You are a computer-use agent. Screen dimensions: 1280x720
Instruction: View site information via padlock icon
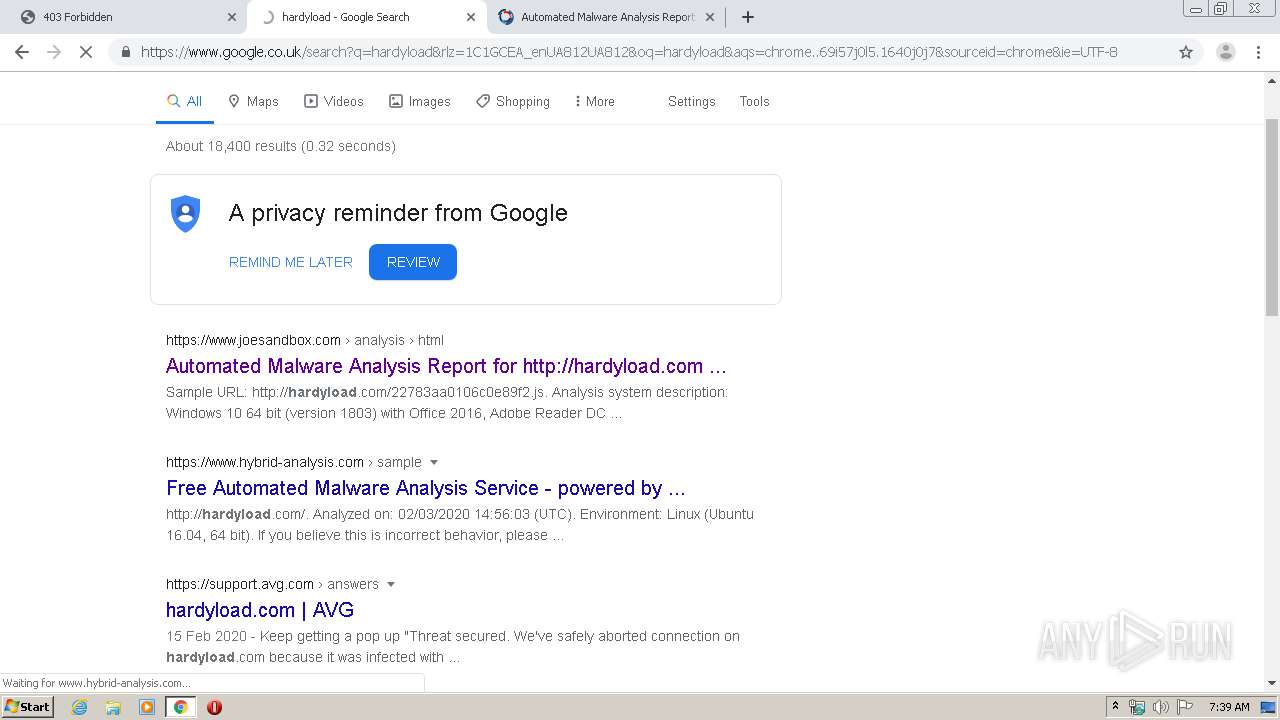125,52
